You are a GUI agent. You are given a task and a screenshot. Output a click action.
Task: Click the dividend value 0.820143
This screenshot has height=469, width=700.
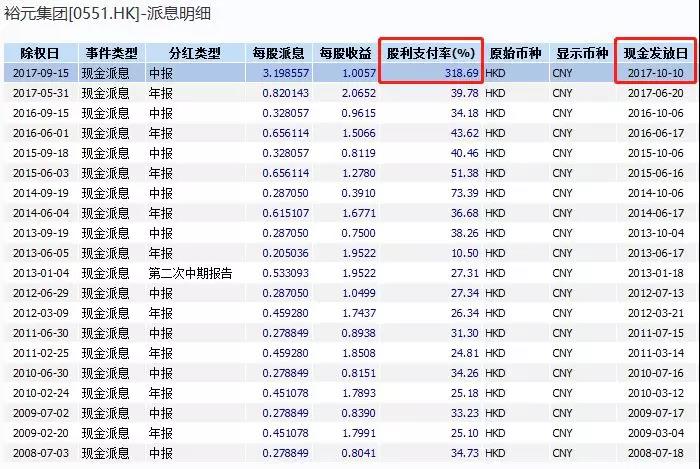pyautogui.click(x=286, y=93)
